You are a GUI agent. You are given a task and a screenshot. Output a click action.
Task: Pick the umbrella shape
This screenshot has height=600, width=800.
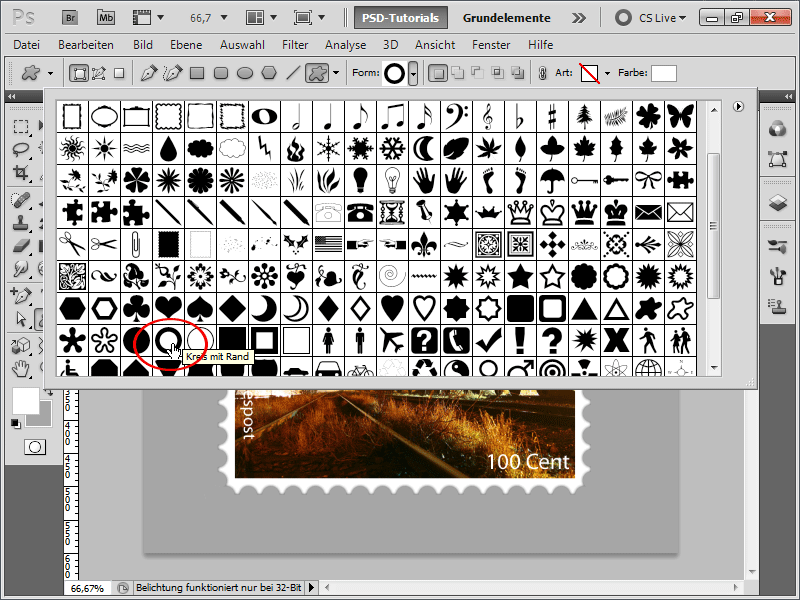tap(552, 180)
